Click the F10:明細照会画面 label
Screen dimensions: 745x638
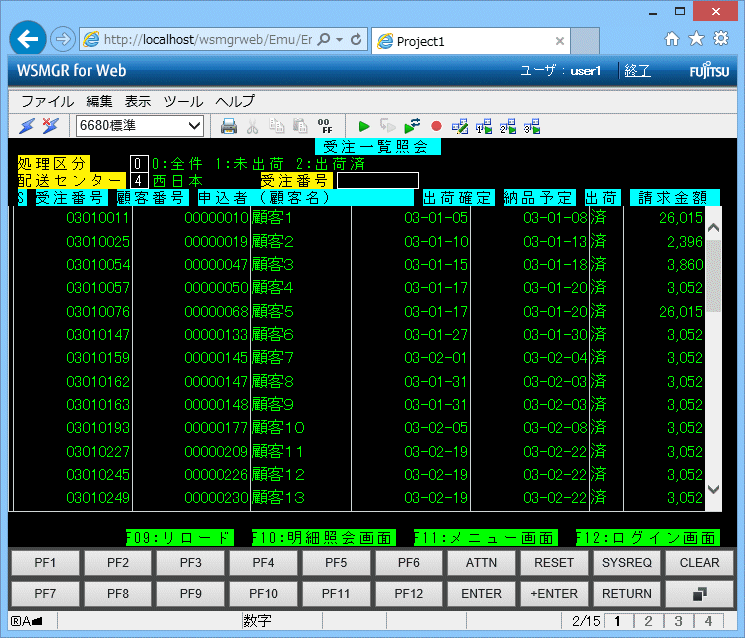pyautogui.click(x=324, y=538)
